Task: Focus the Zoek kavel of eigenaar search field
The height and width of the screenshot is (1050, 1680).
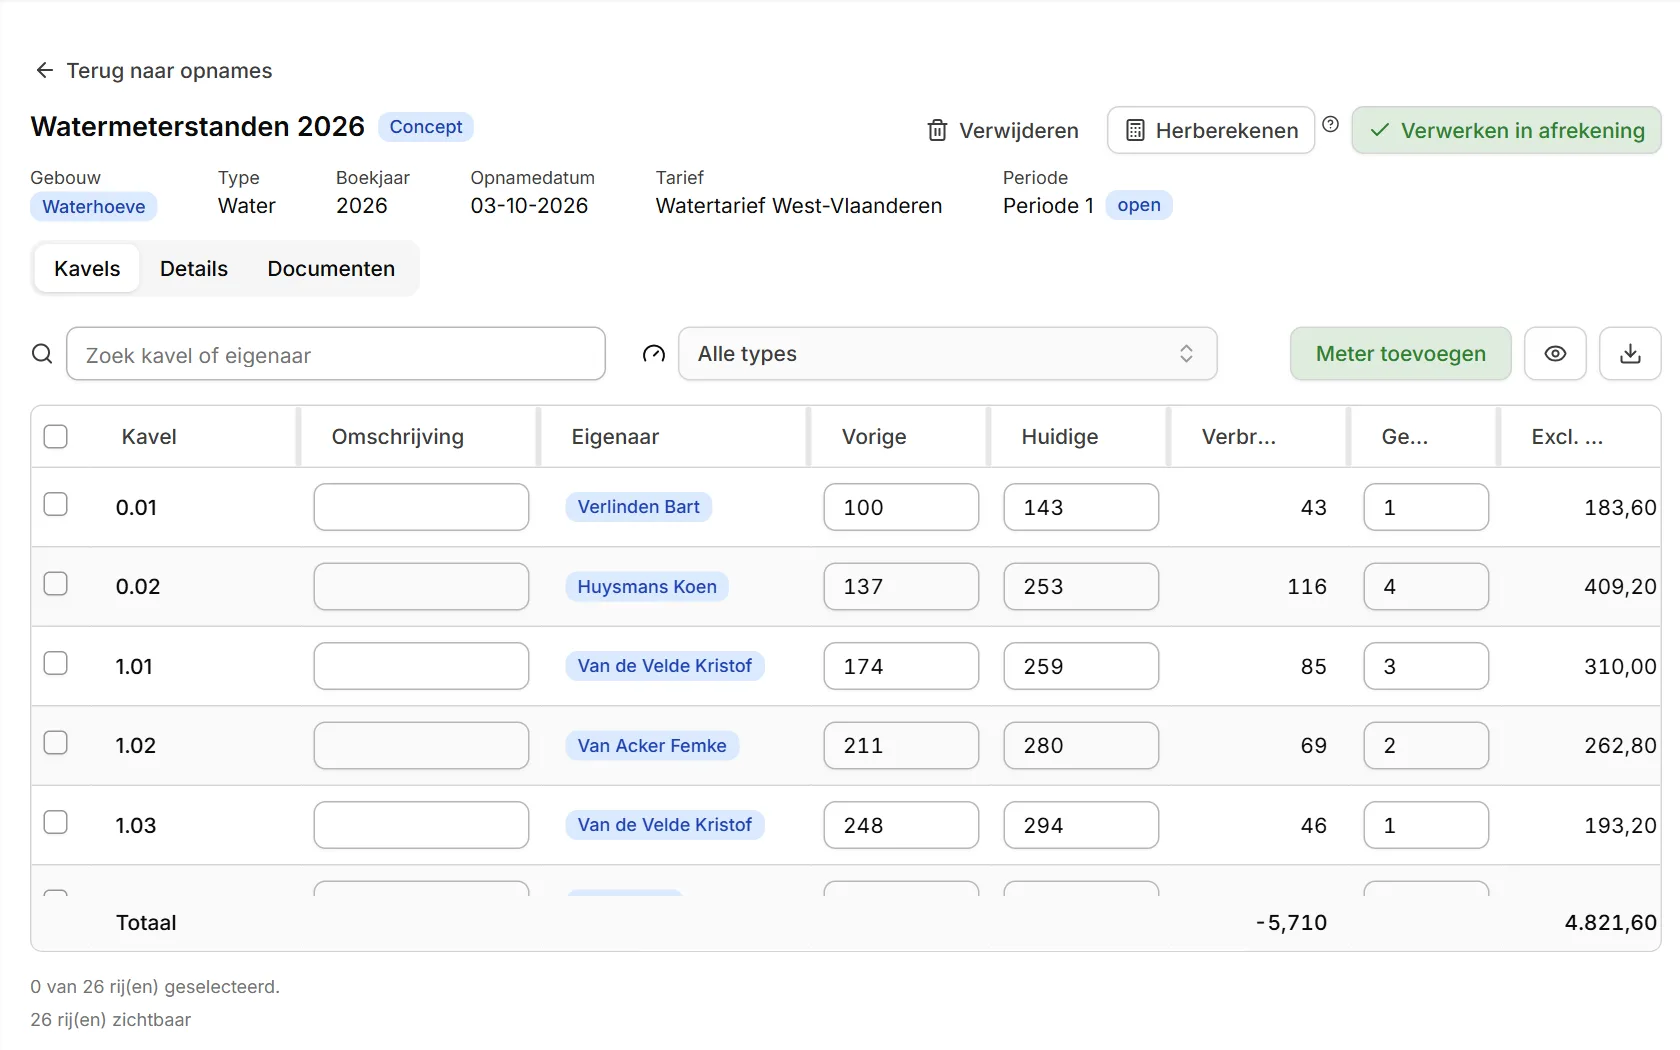Action: [x=336, y=354]
